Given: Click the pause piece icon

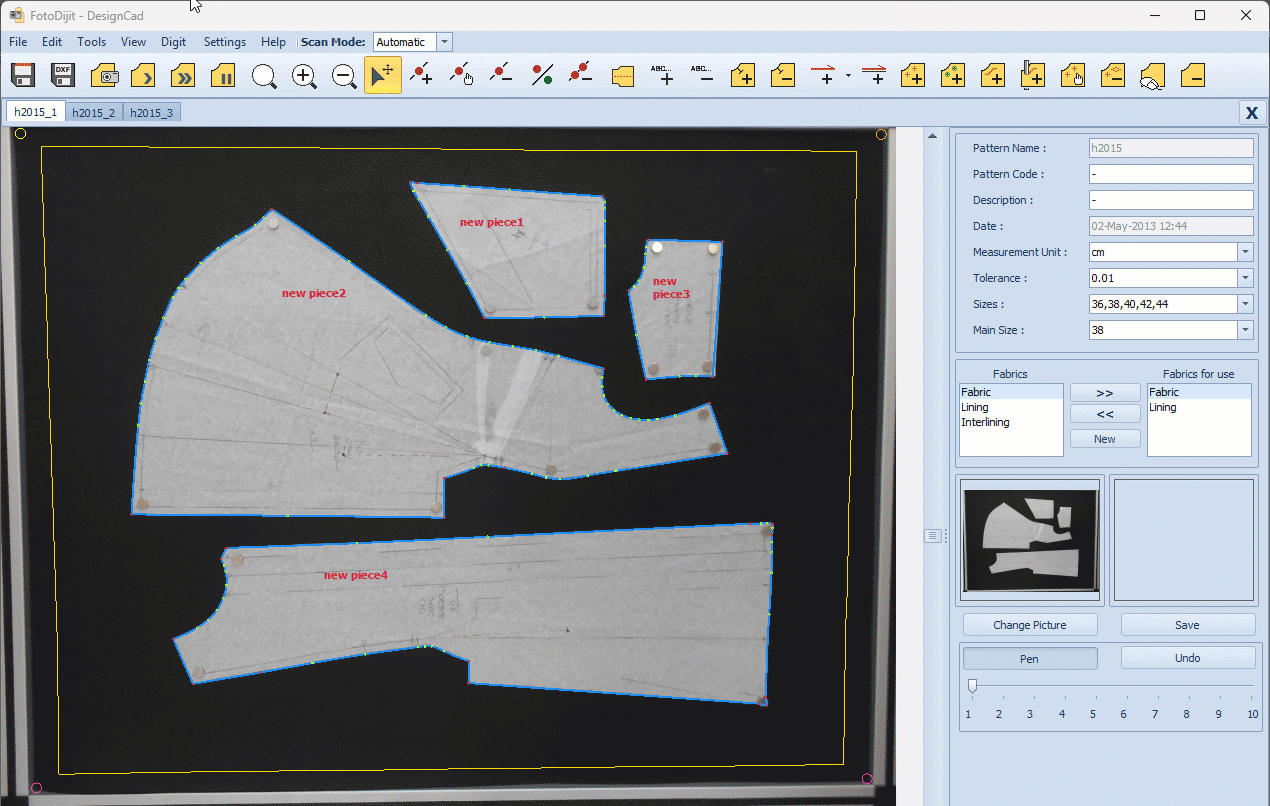Looking at the screenshot, I should pyautogui.click(x=225, y=76).
